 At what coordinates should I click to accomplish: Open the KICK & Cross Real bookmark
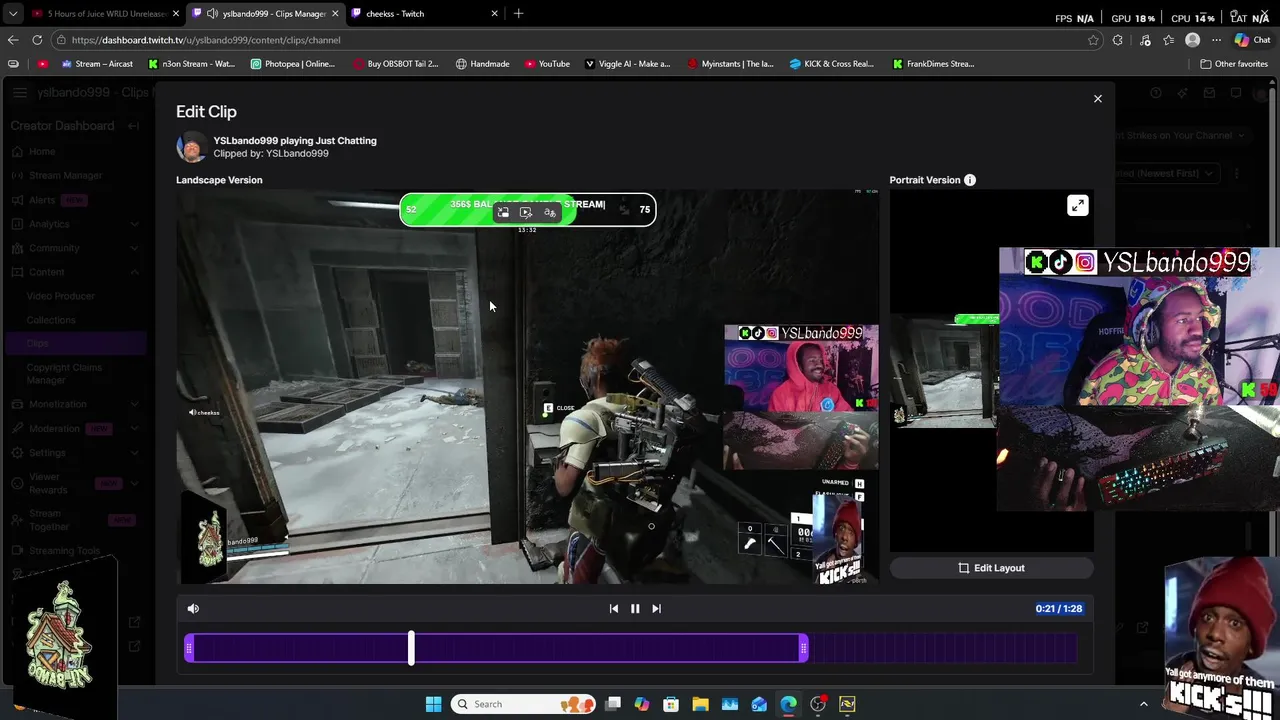832,64
